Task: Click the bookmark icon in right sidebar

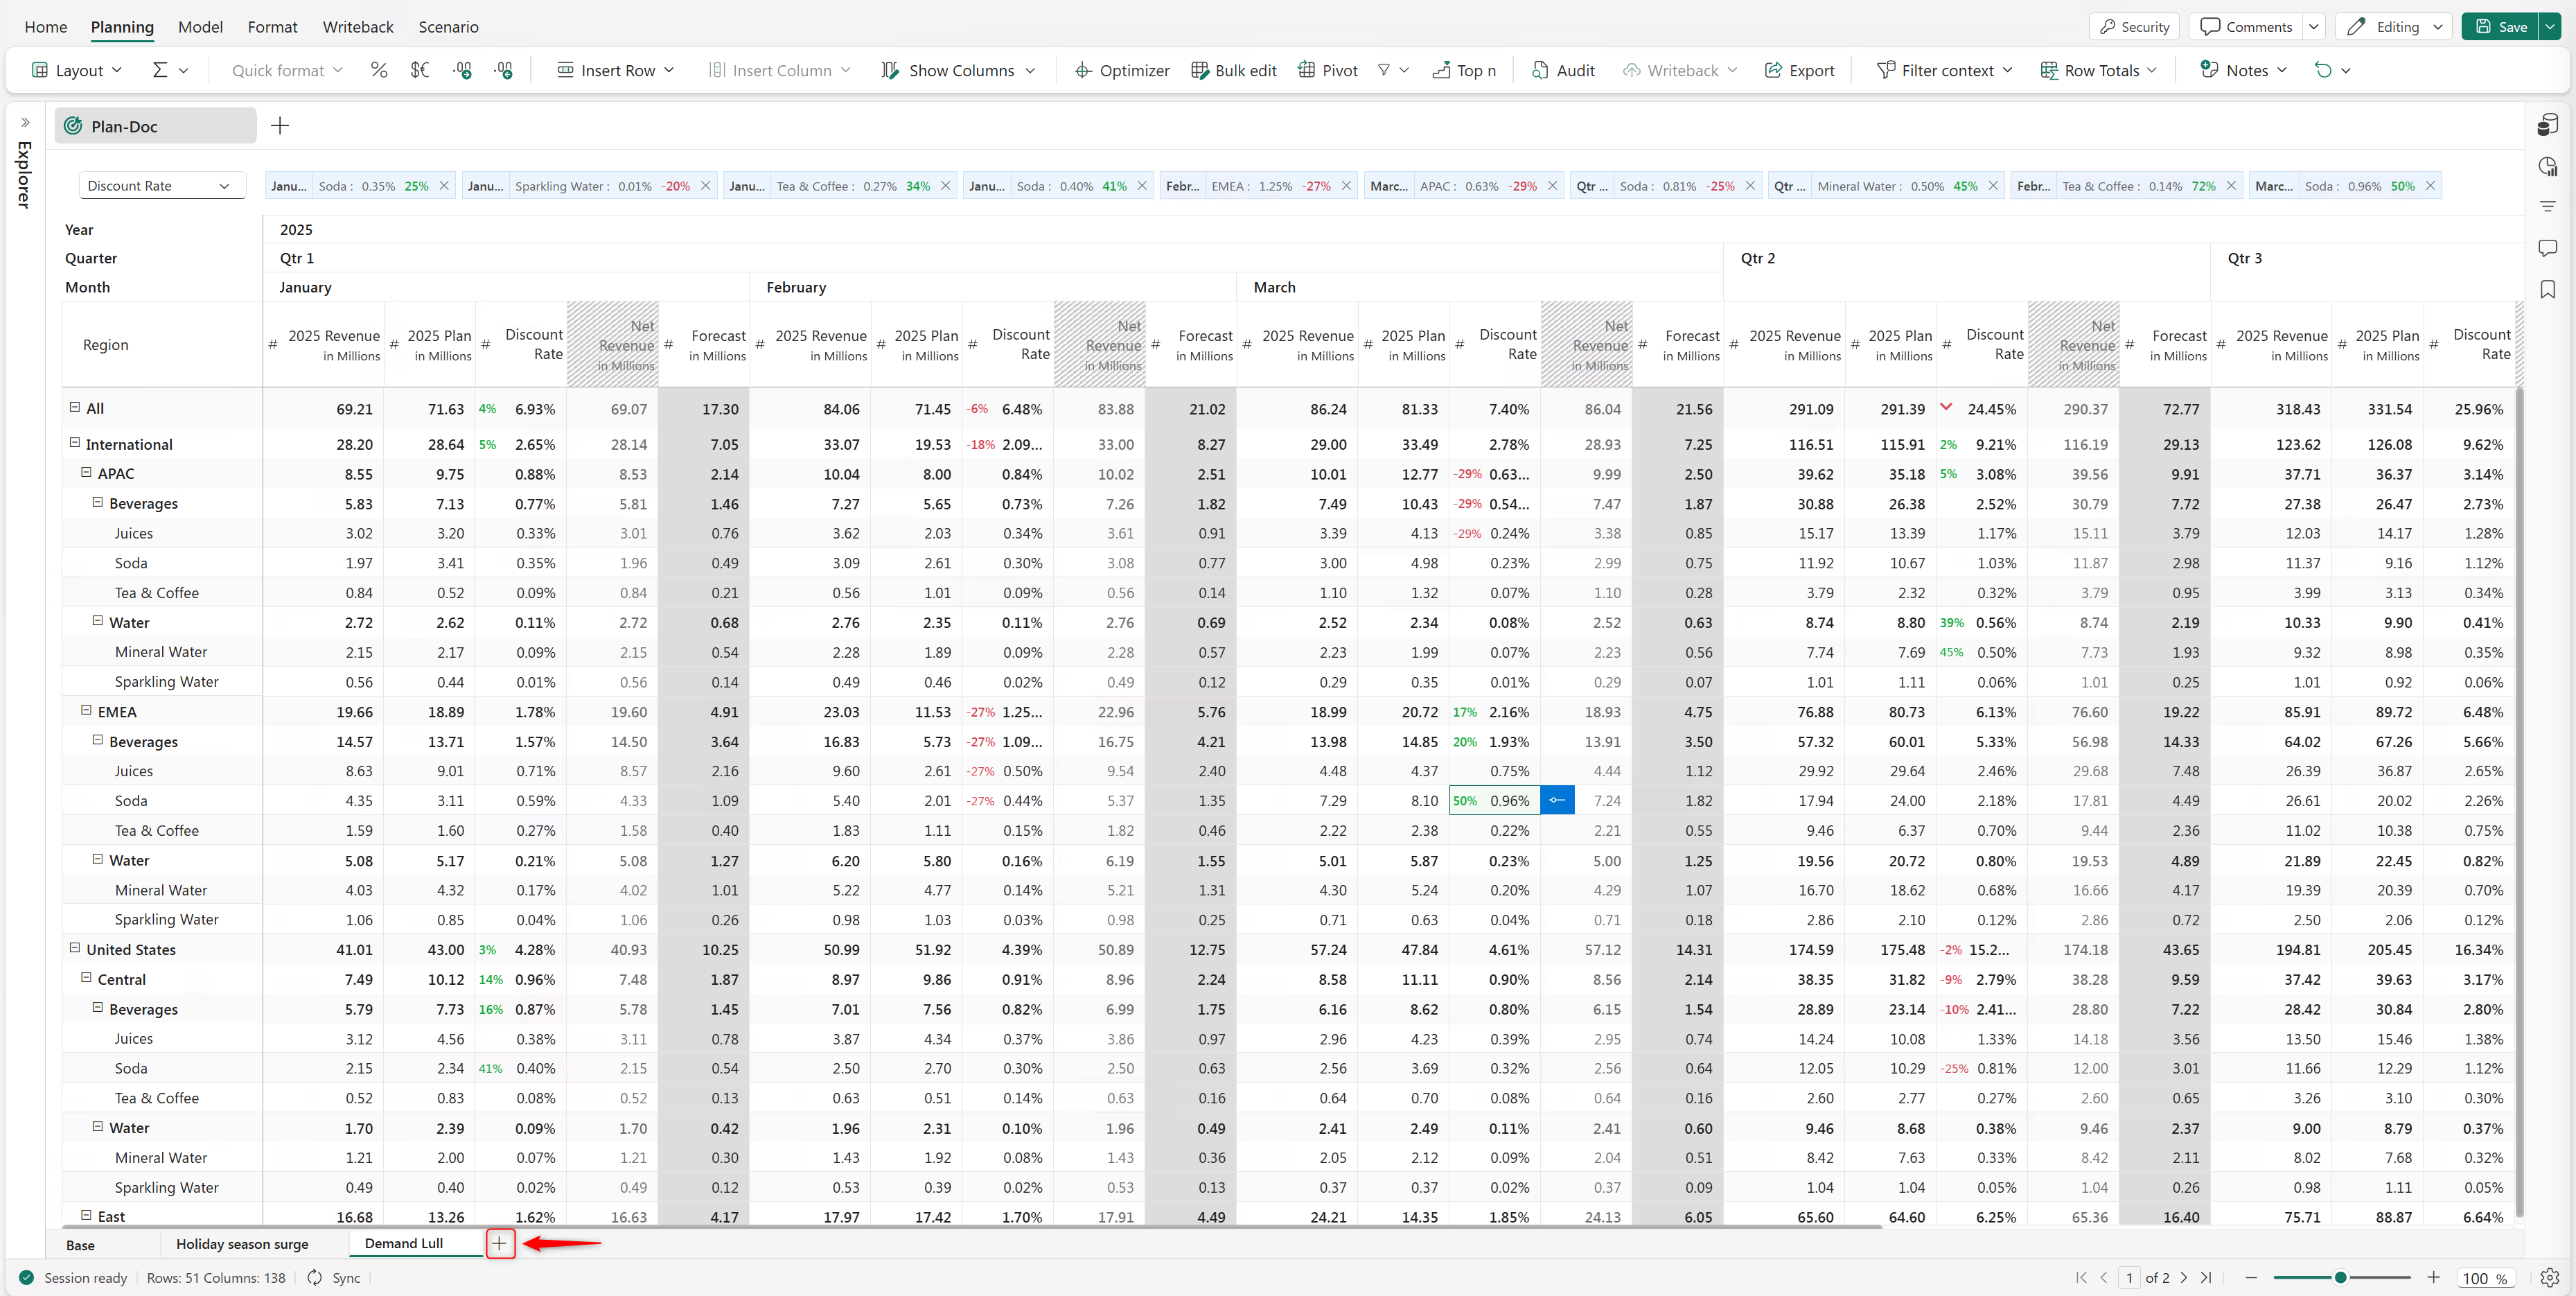Action: (2547, 289)
